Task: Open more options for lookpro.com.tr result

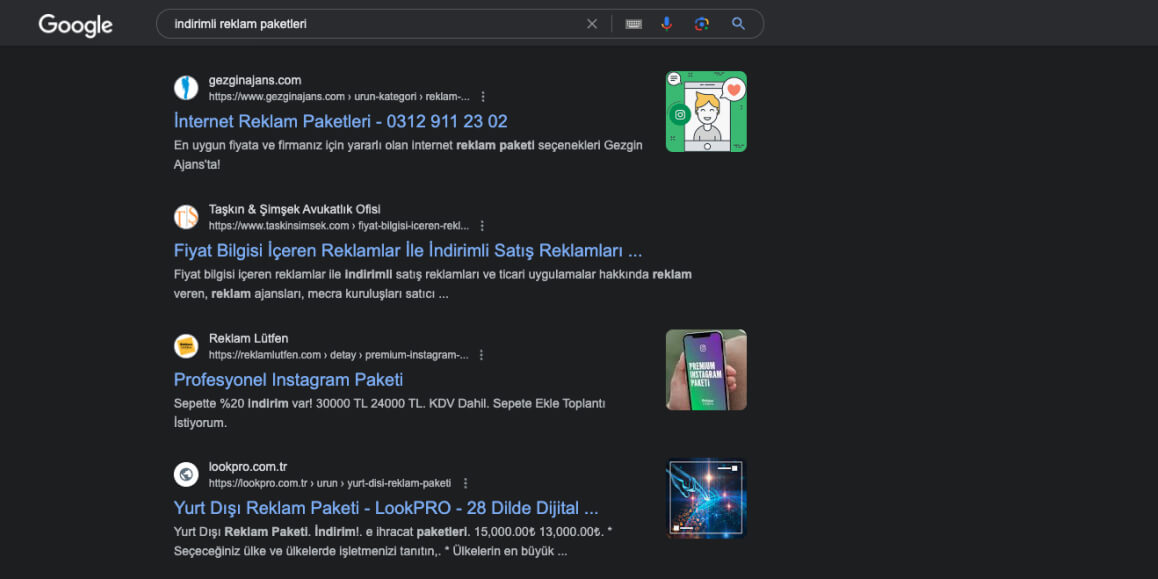Action: click(465, 484)
